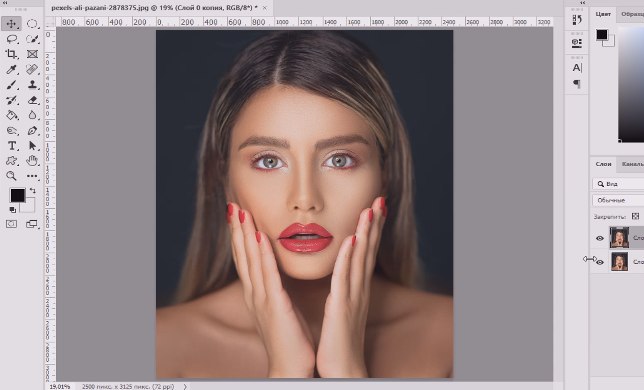Hide the bottom layer via eye icon
Viewport: 644px width, 390px height.
click(x=600, y=262)
